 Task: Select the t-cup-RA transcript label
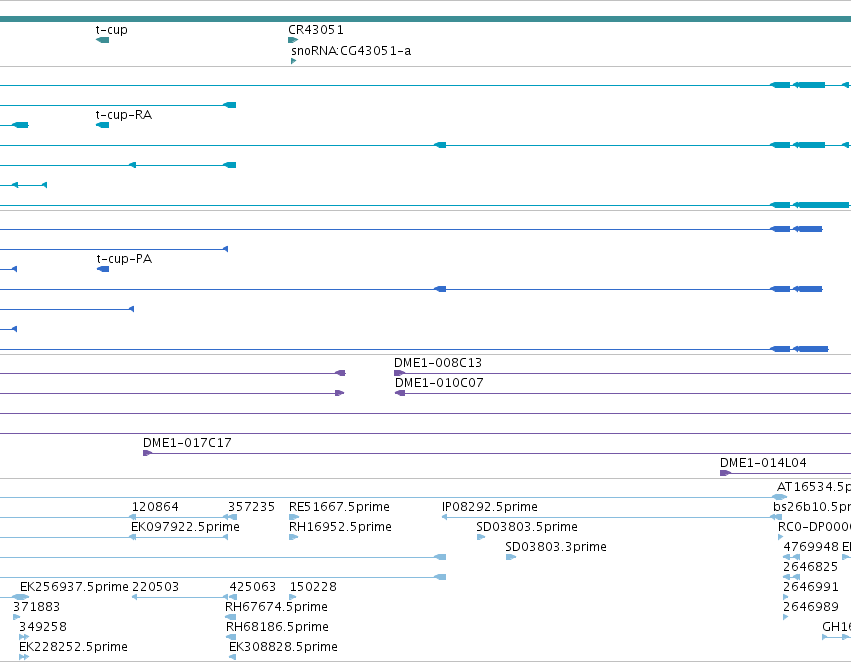(124, 115)
